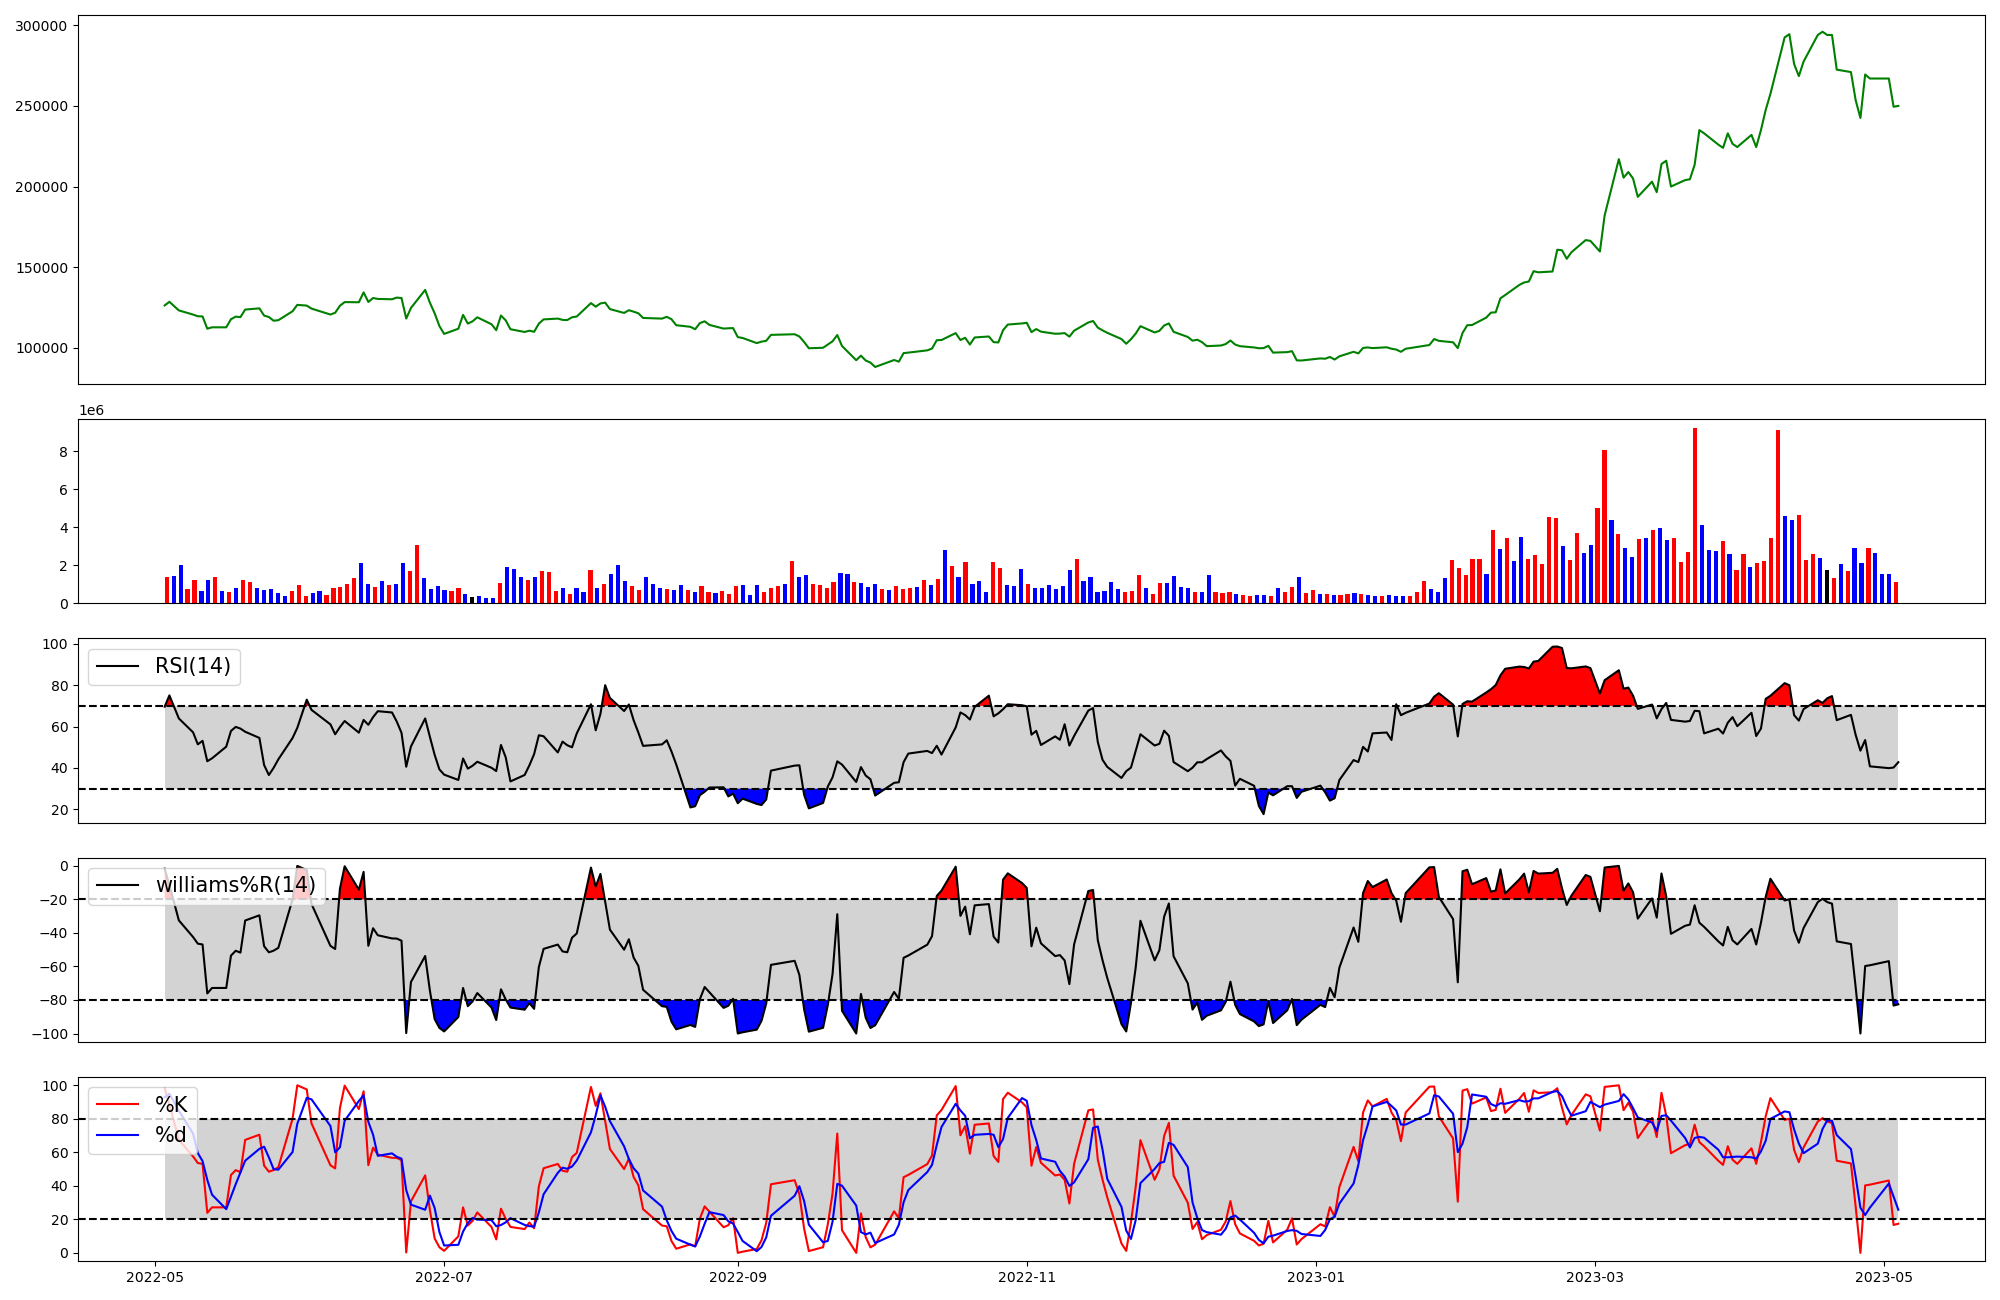This screenshot has height=1300, width=2000.
Task: Click the tallest red volume bar
Action: [x=1695, y=515]
